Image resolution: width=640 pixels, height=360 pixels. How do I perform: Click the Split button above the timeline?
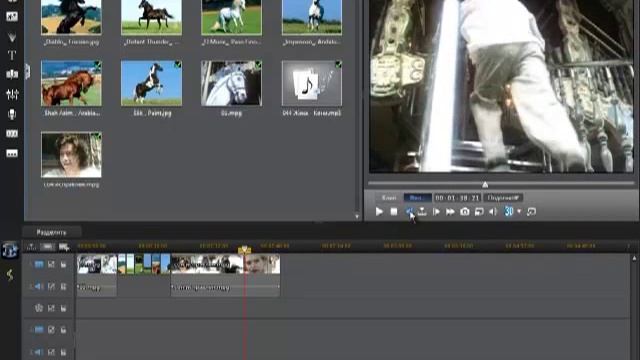(51, 232)
